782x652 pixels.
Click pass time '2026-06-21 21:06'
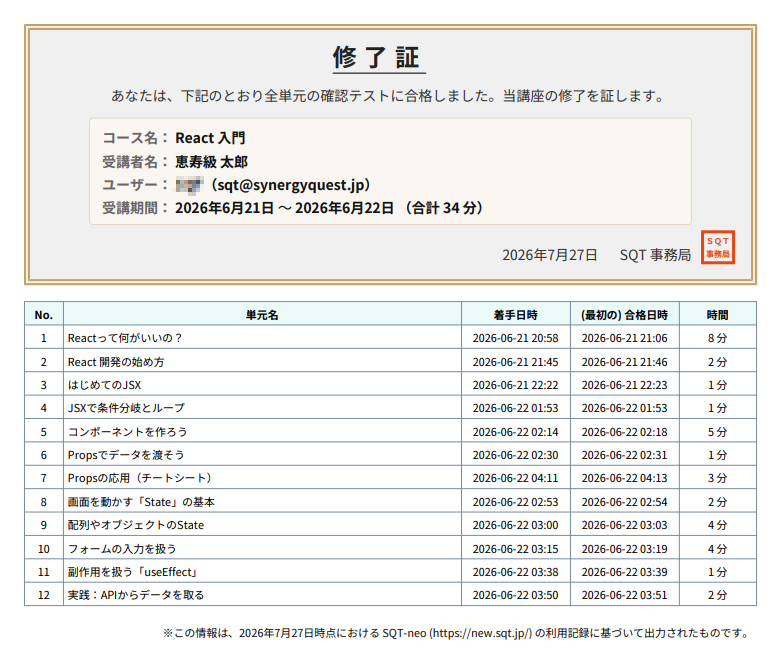(624, 338)
